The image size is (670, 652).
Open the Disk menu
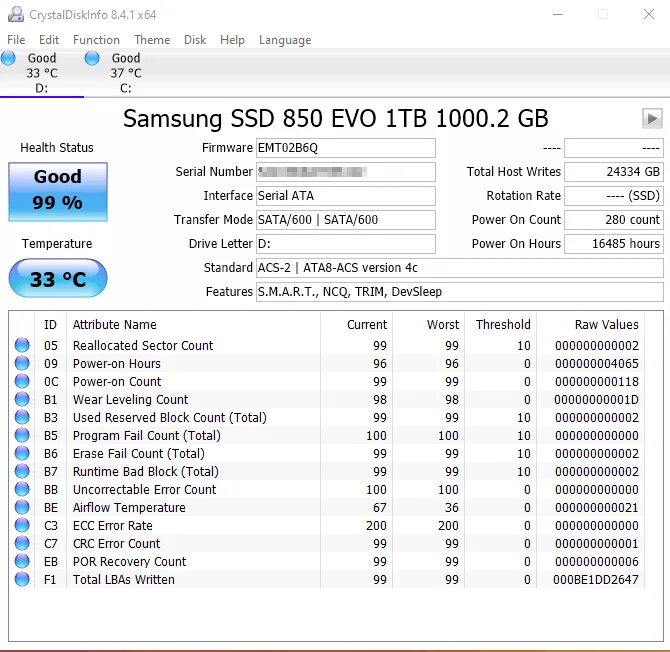(195, 40)
